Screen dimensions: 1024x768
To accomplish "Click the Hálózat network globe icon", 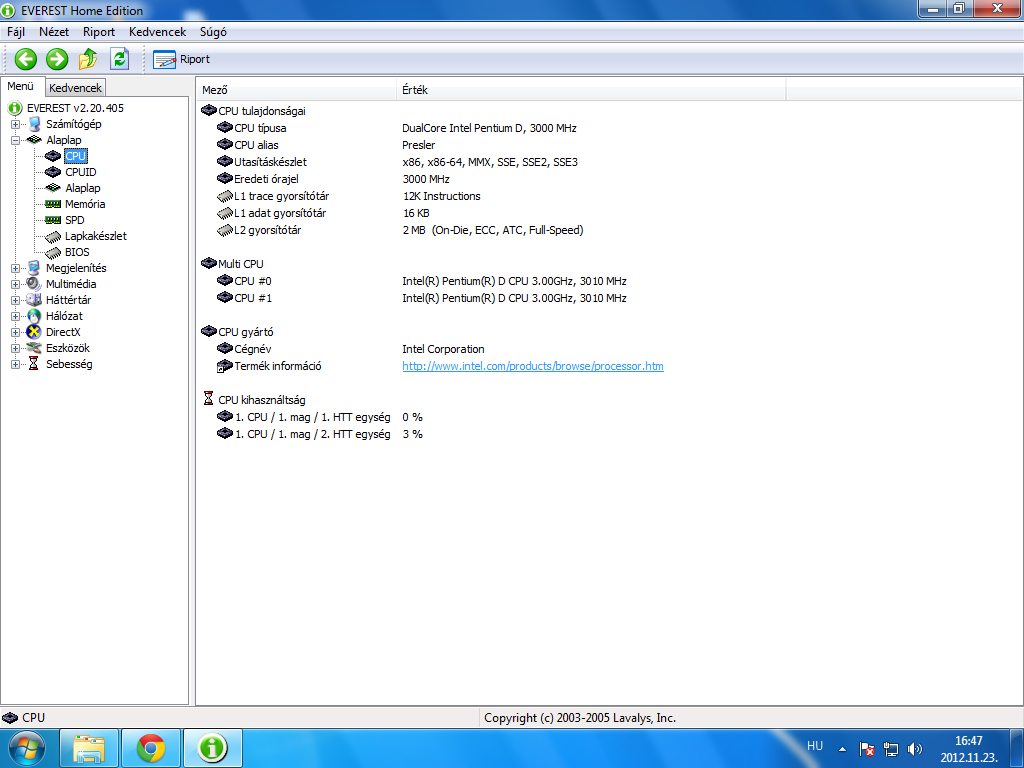I will tap(34, 316).
